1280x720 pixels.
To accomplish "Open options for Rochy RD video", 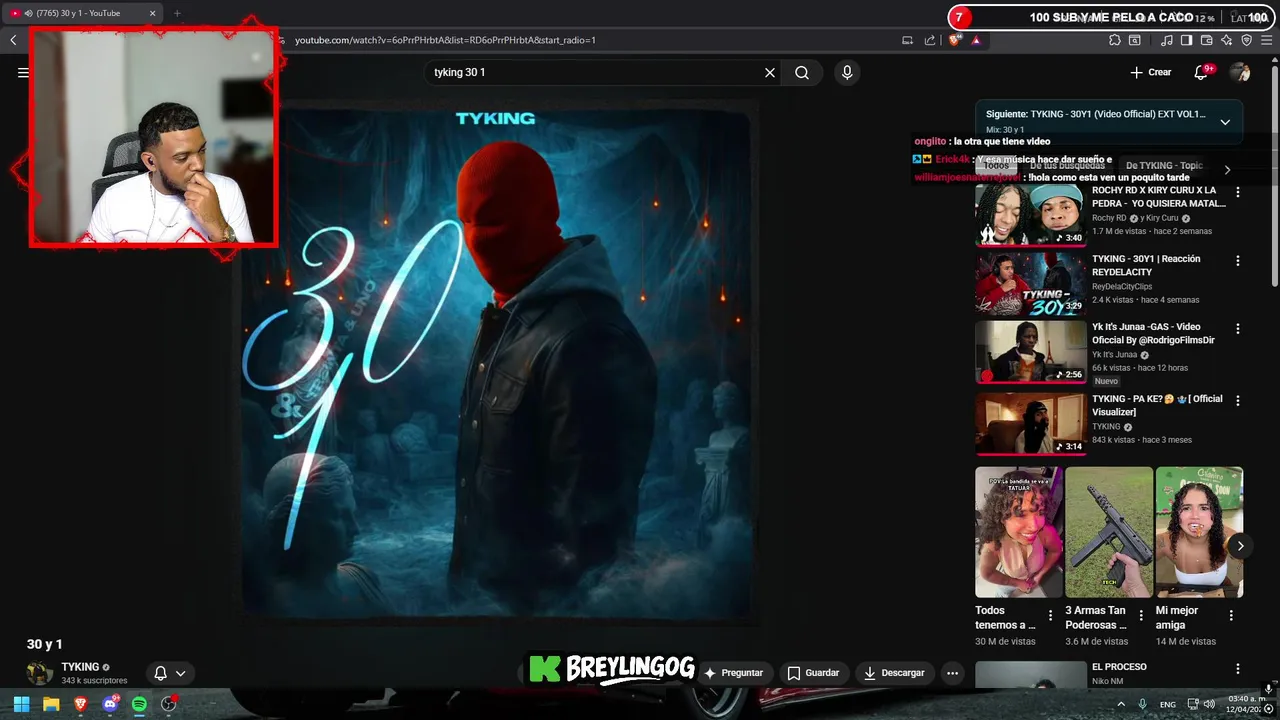I will tap(1237, 192).
